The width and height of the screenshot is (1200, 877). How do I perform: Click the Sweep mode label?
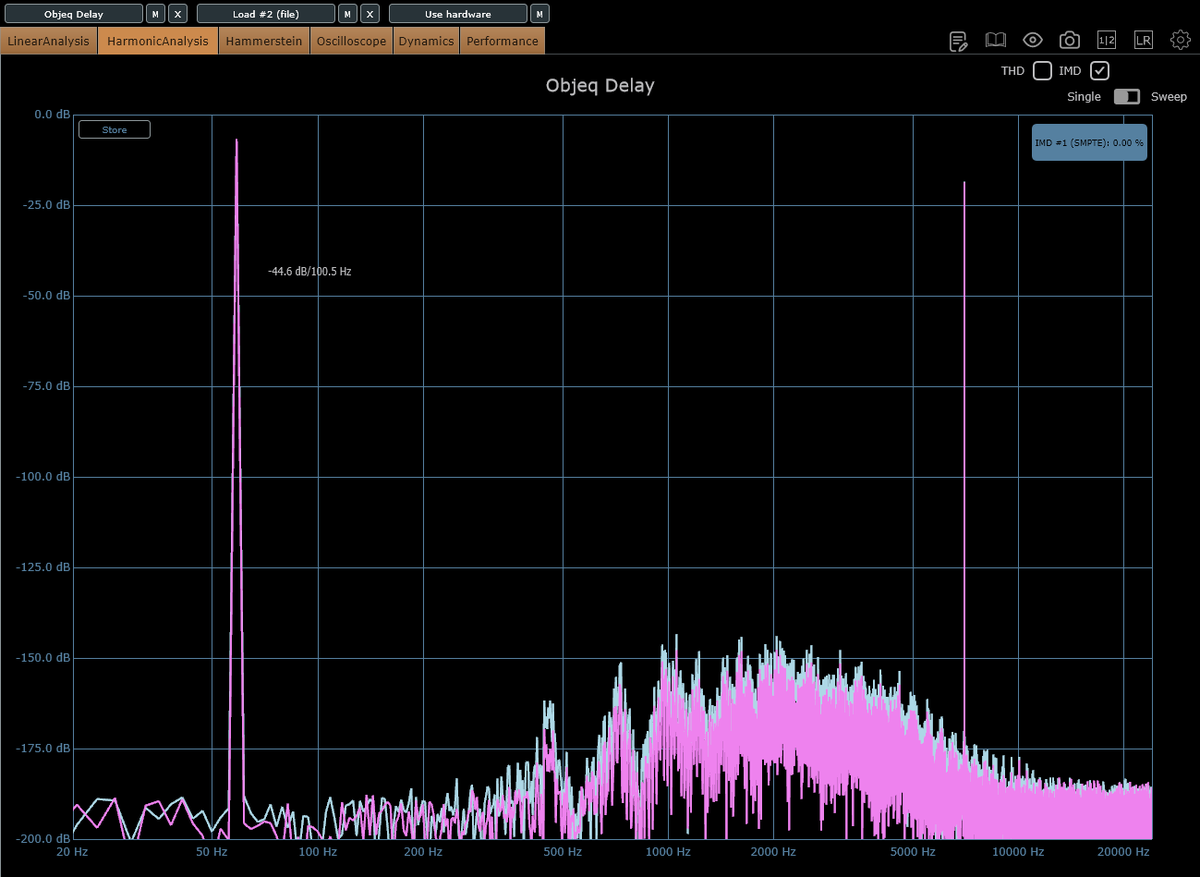(1169, 97)
